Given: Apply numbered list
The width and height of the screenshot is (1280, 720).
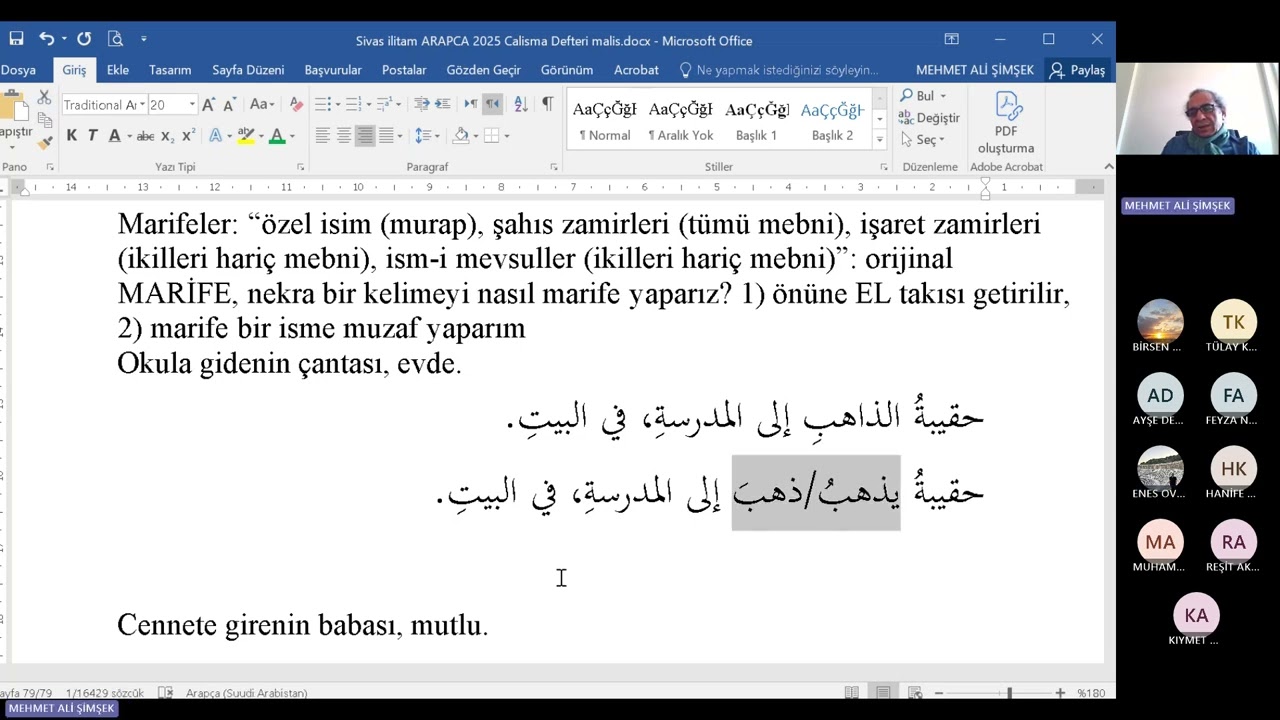Looking at the screenshot, I should tap(352, 104).
